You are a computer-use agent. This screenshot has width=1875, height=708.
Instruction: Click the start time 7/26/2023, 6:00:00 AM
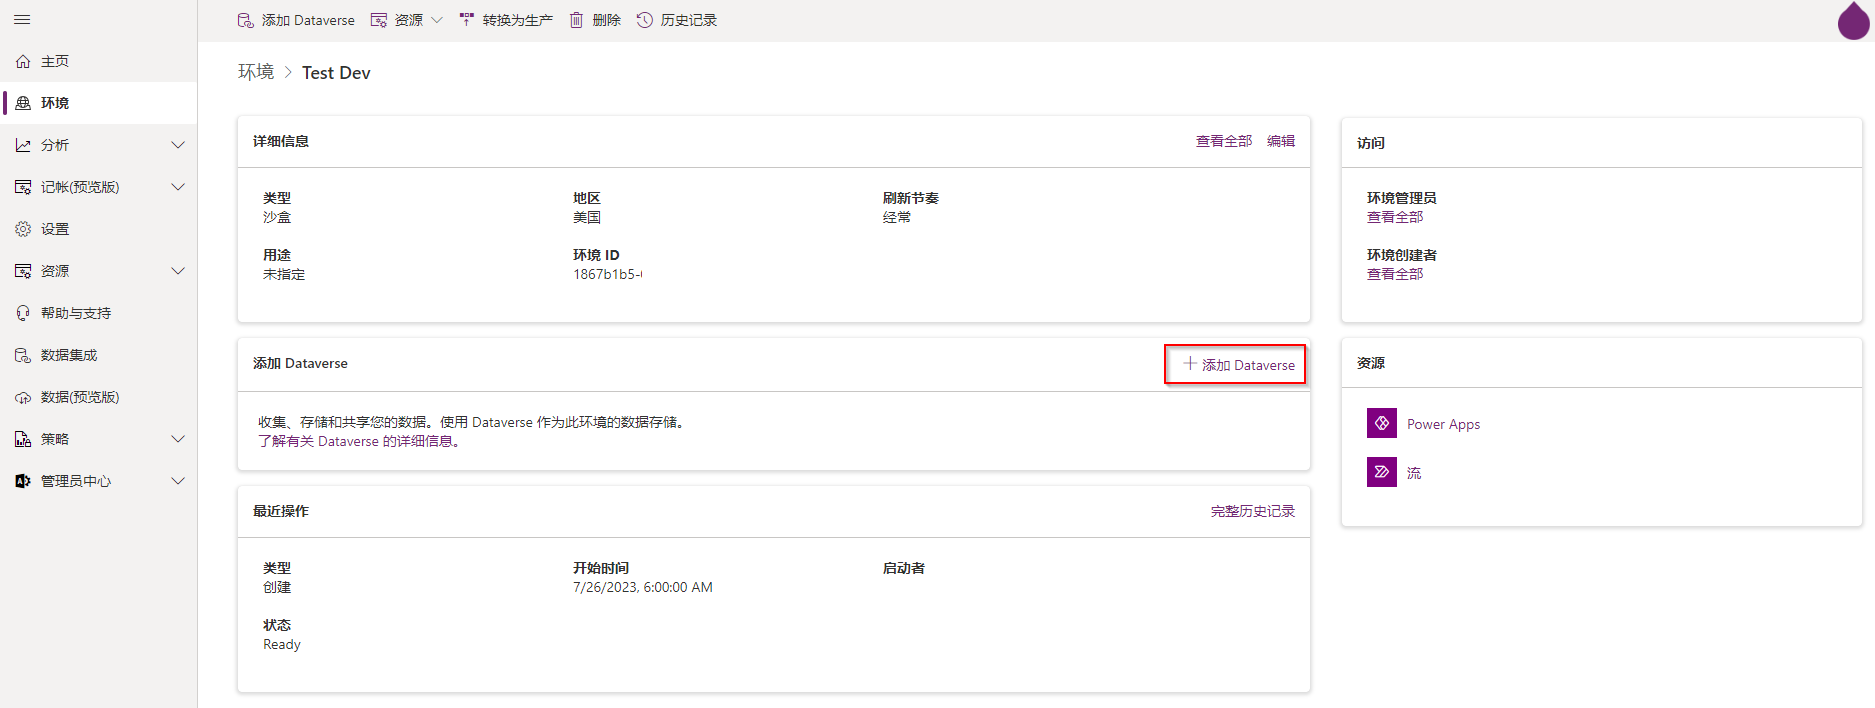click(643, 587)
